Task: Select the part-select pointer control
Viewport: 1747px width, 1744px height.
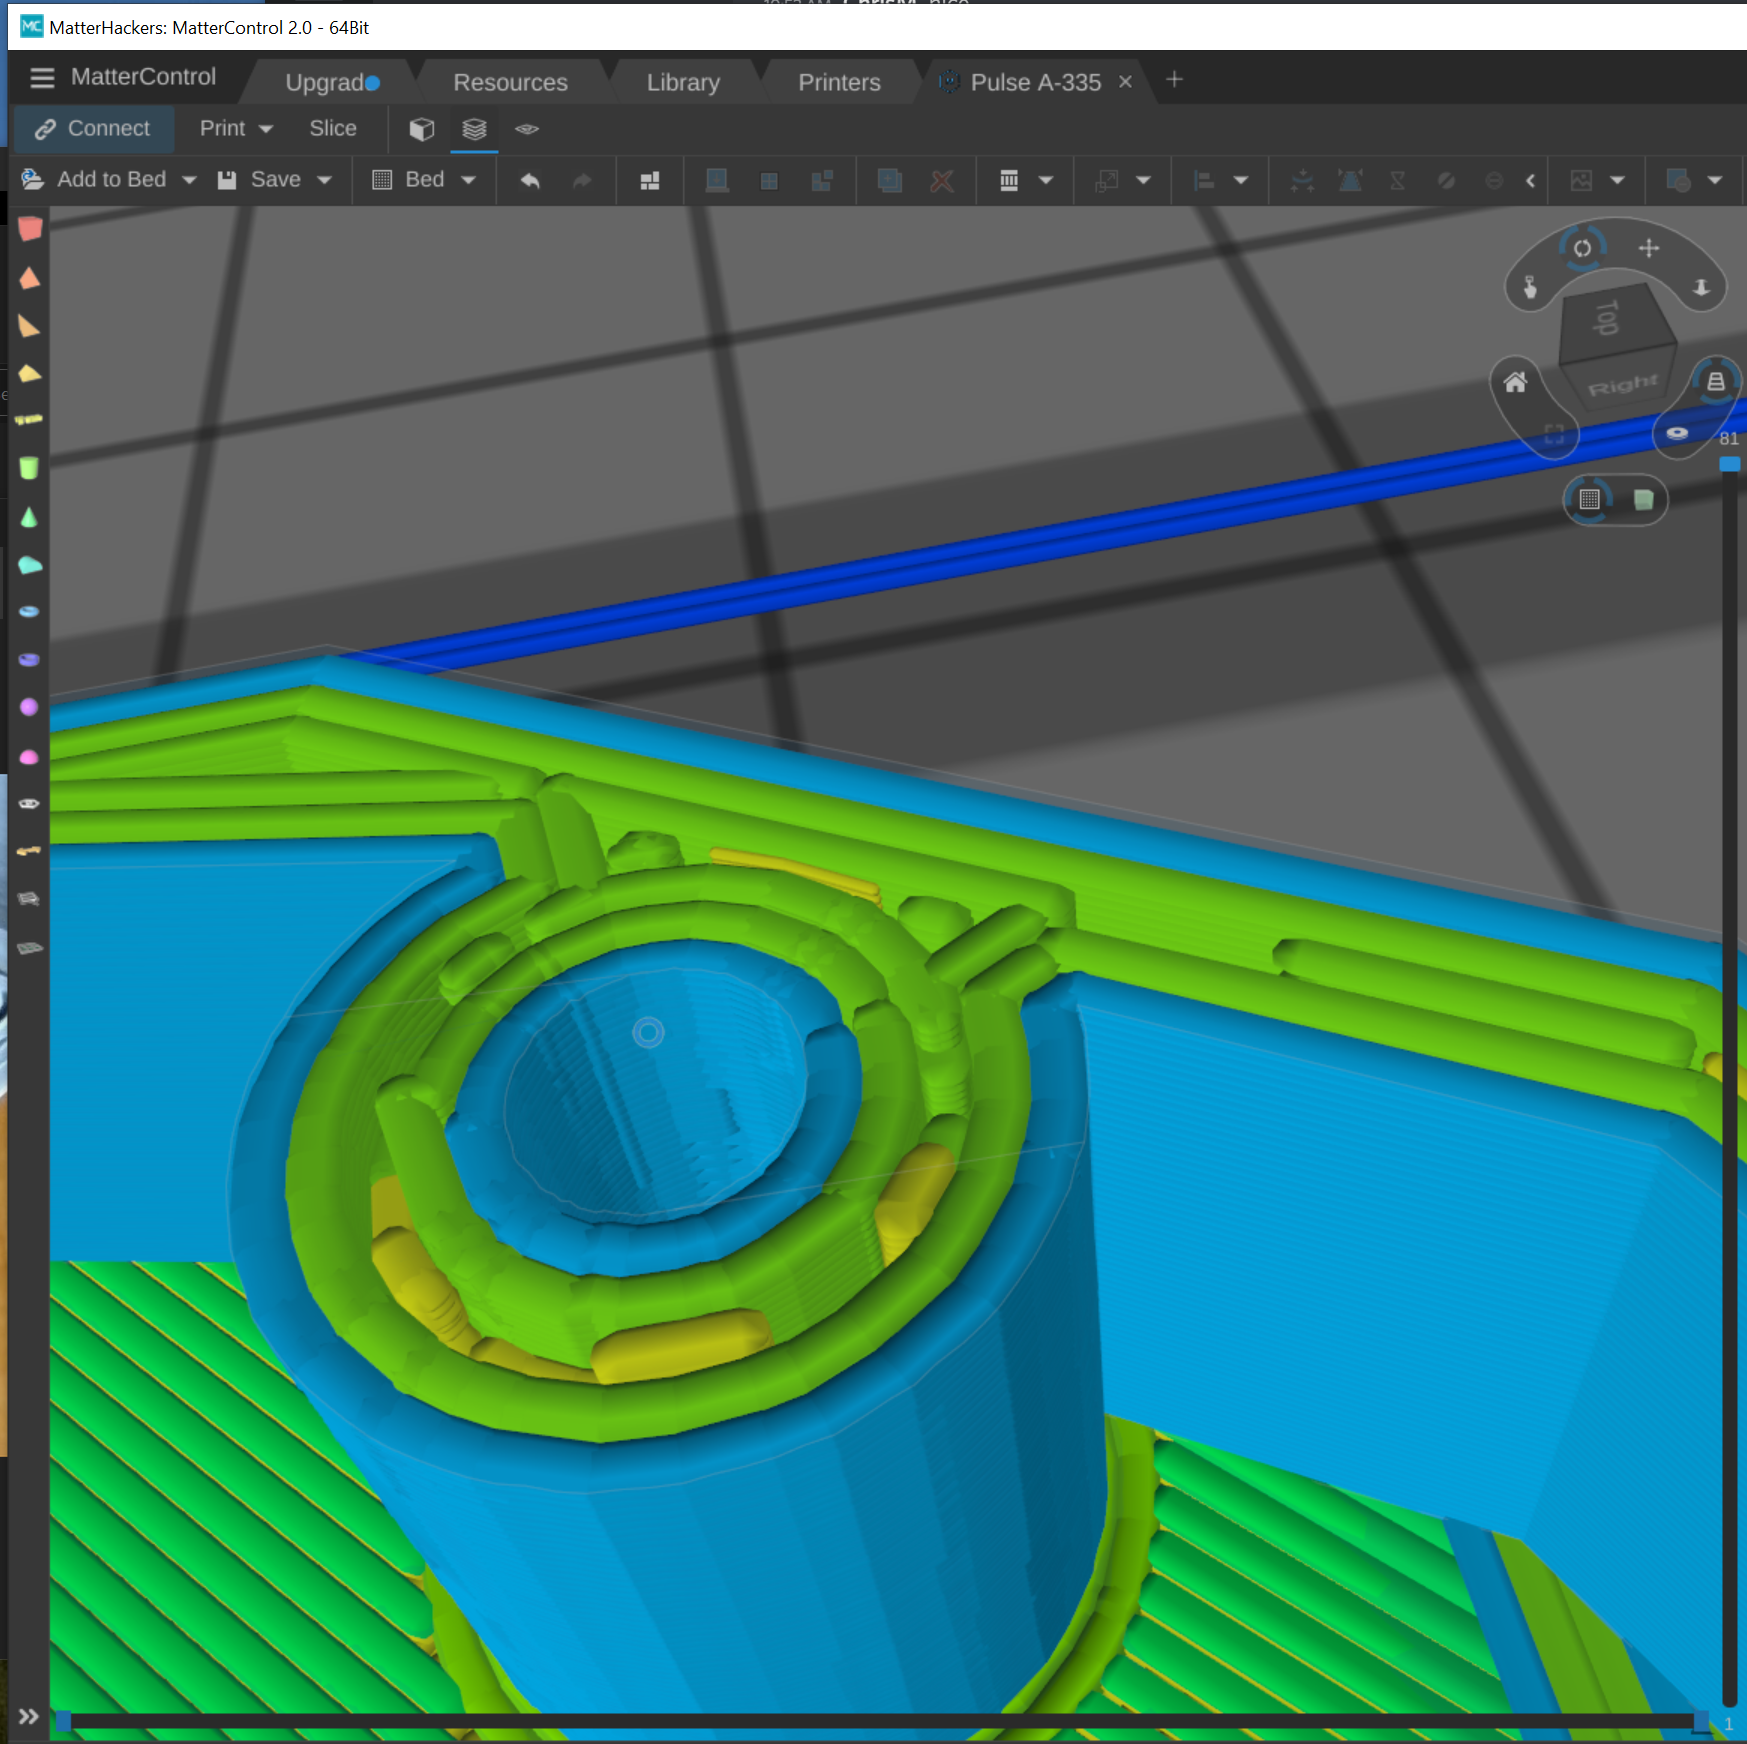Action: coord(1530,288)
